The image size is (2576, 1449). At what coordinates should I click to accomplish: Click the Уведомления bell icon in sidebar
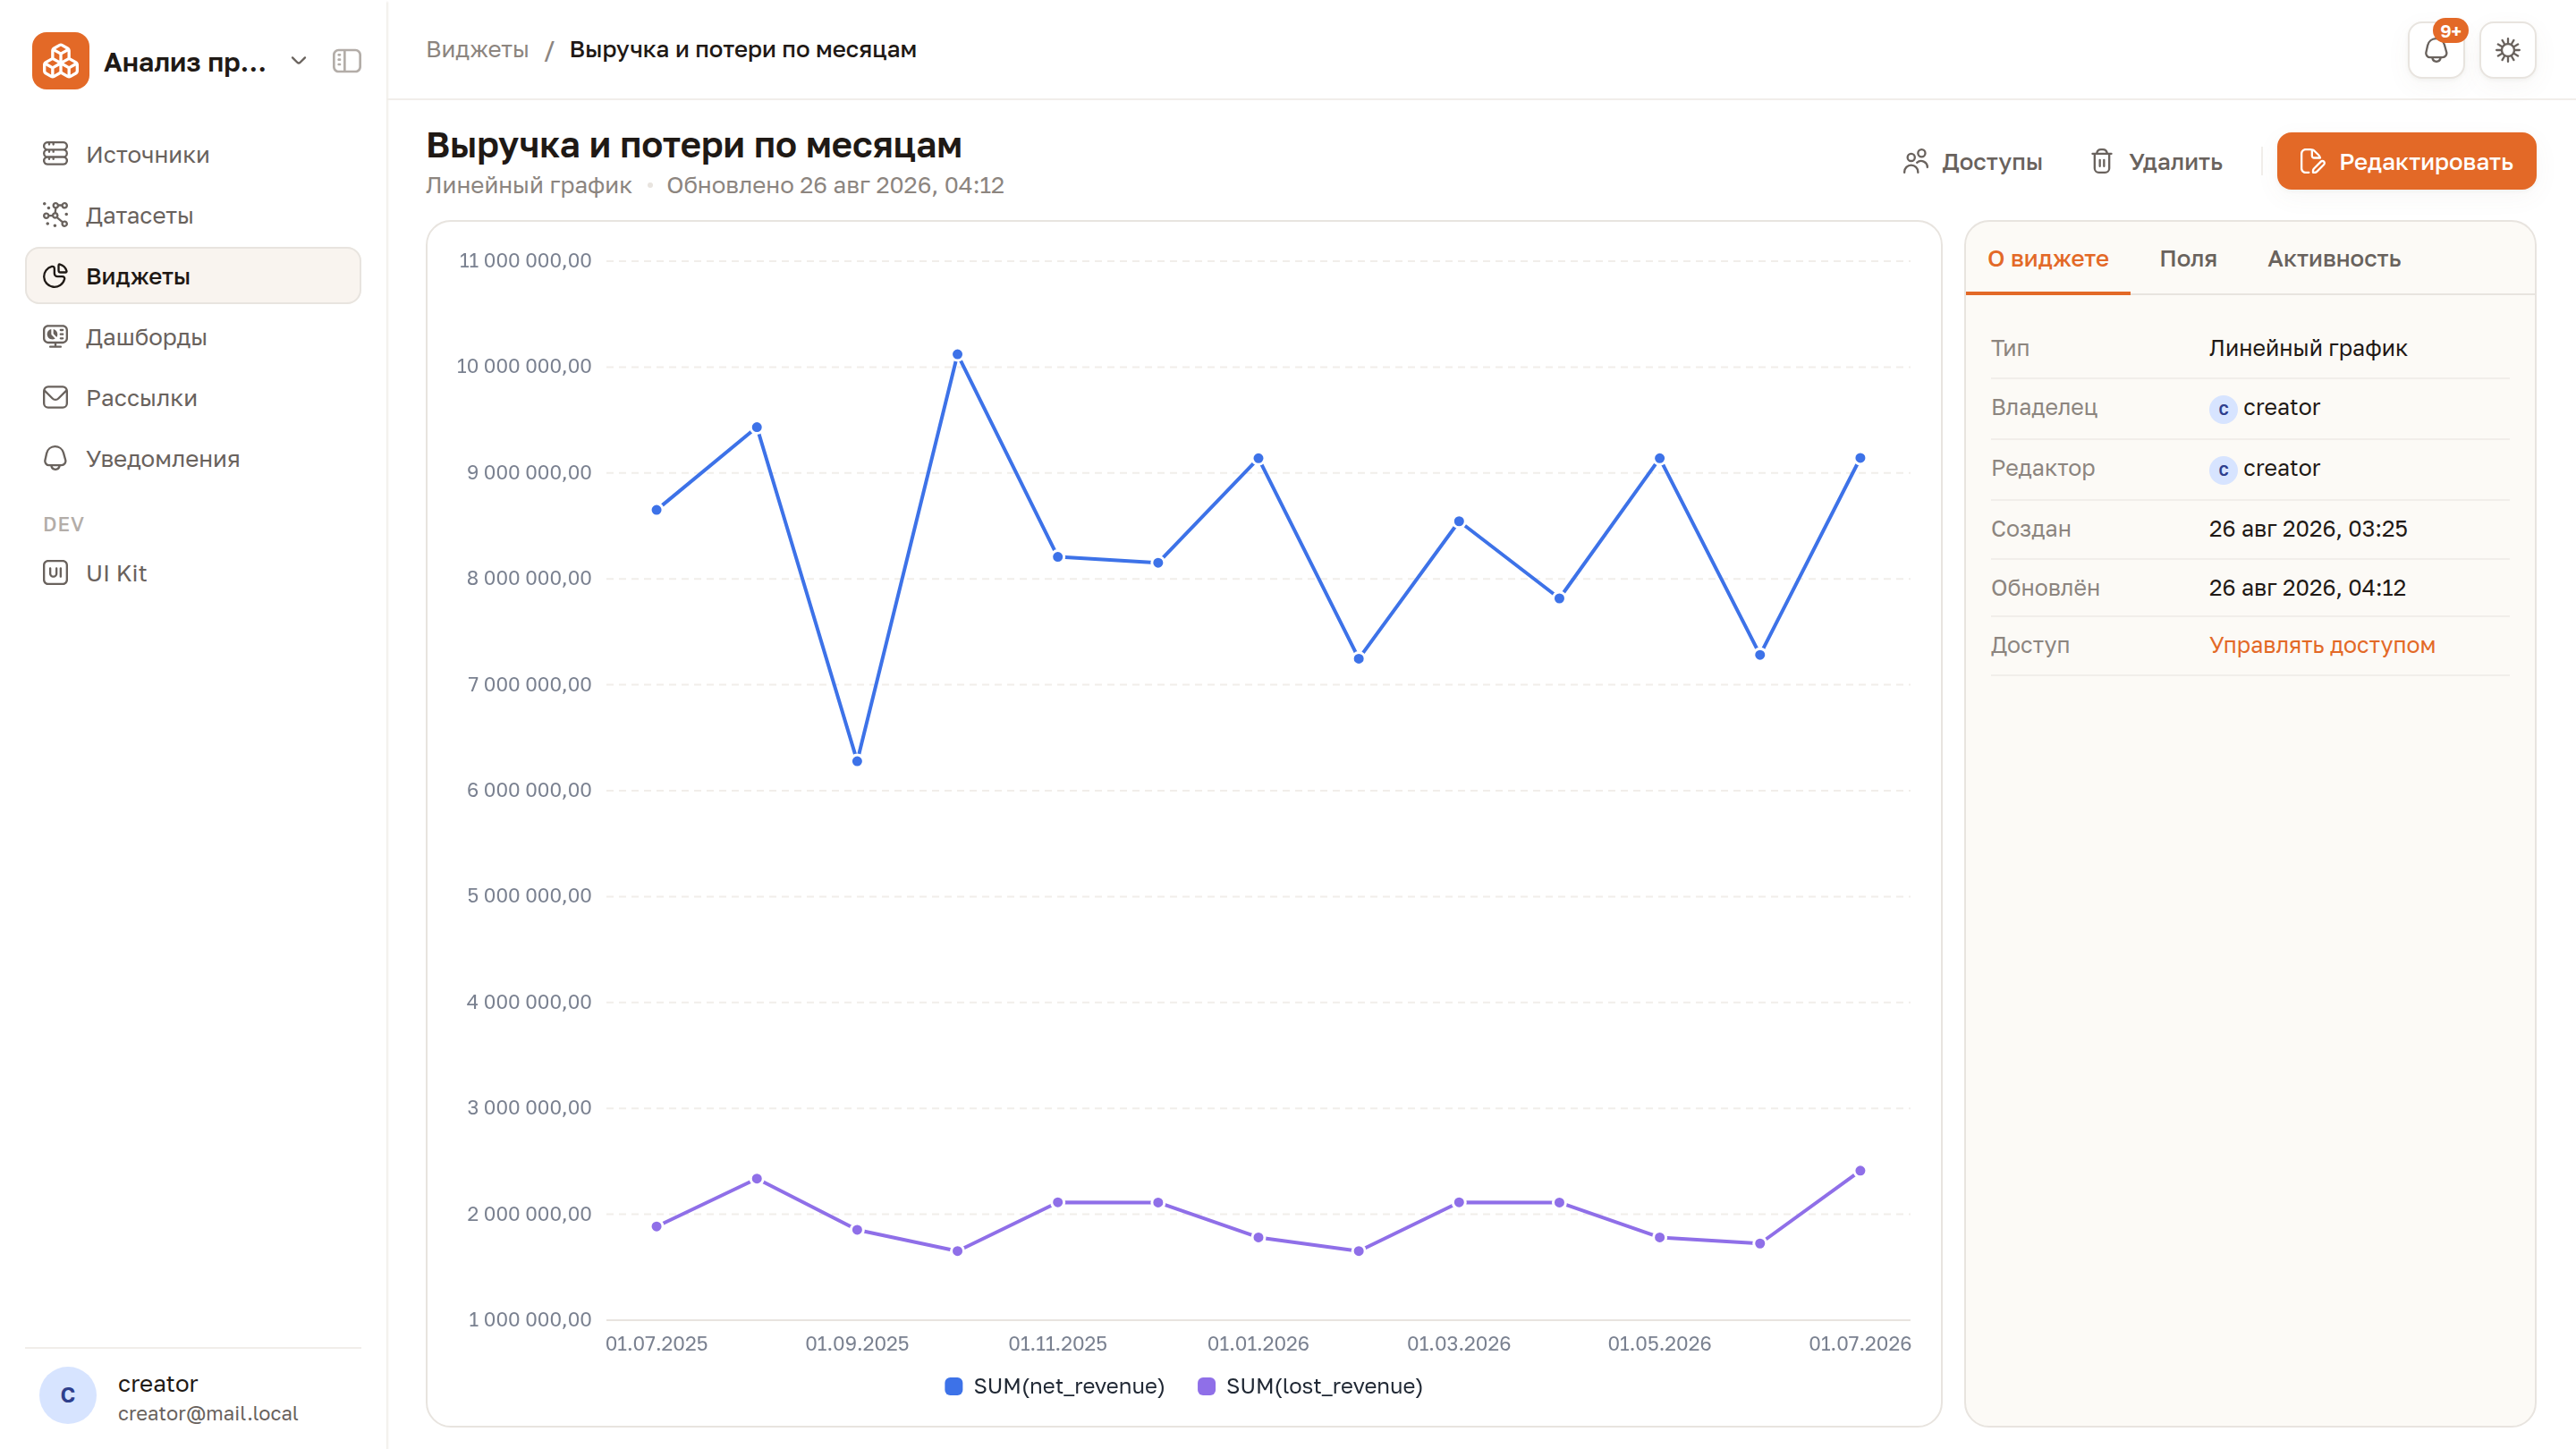click(x=55, y=458)
